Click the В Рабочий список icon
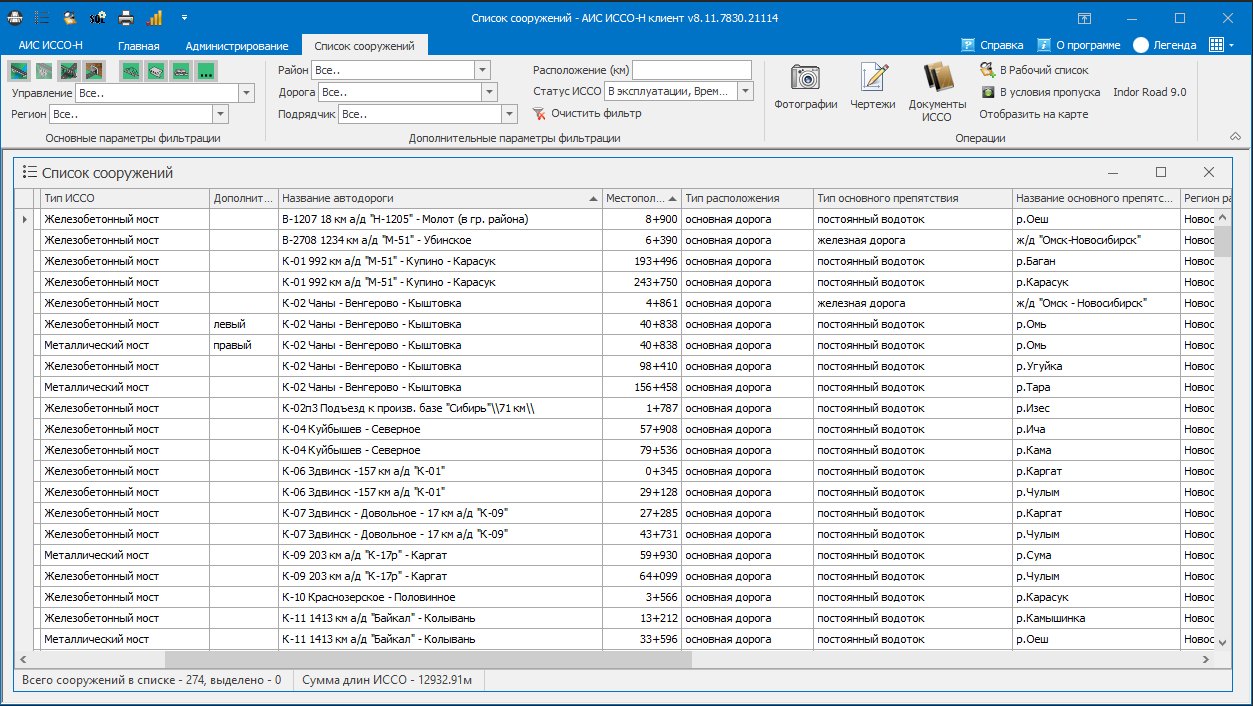This screenshot has height=706, width=1253. point(987,70)
